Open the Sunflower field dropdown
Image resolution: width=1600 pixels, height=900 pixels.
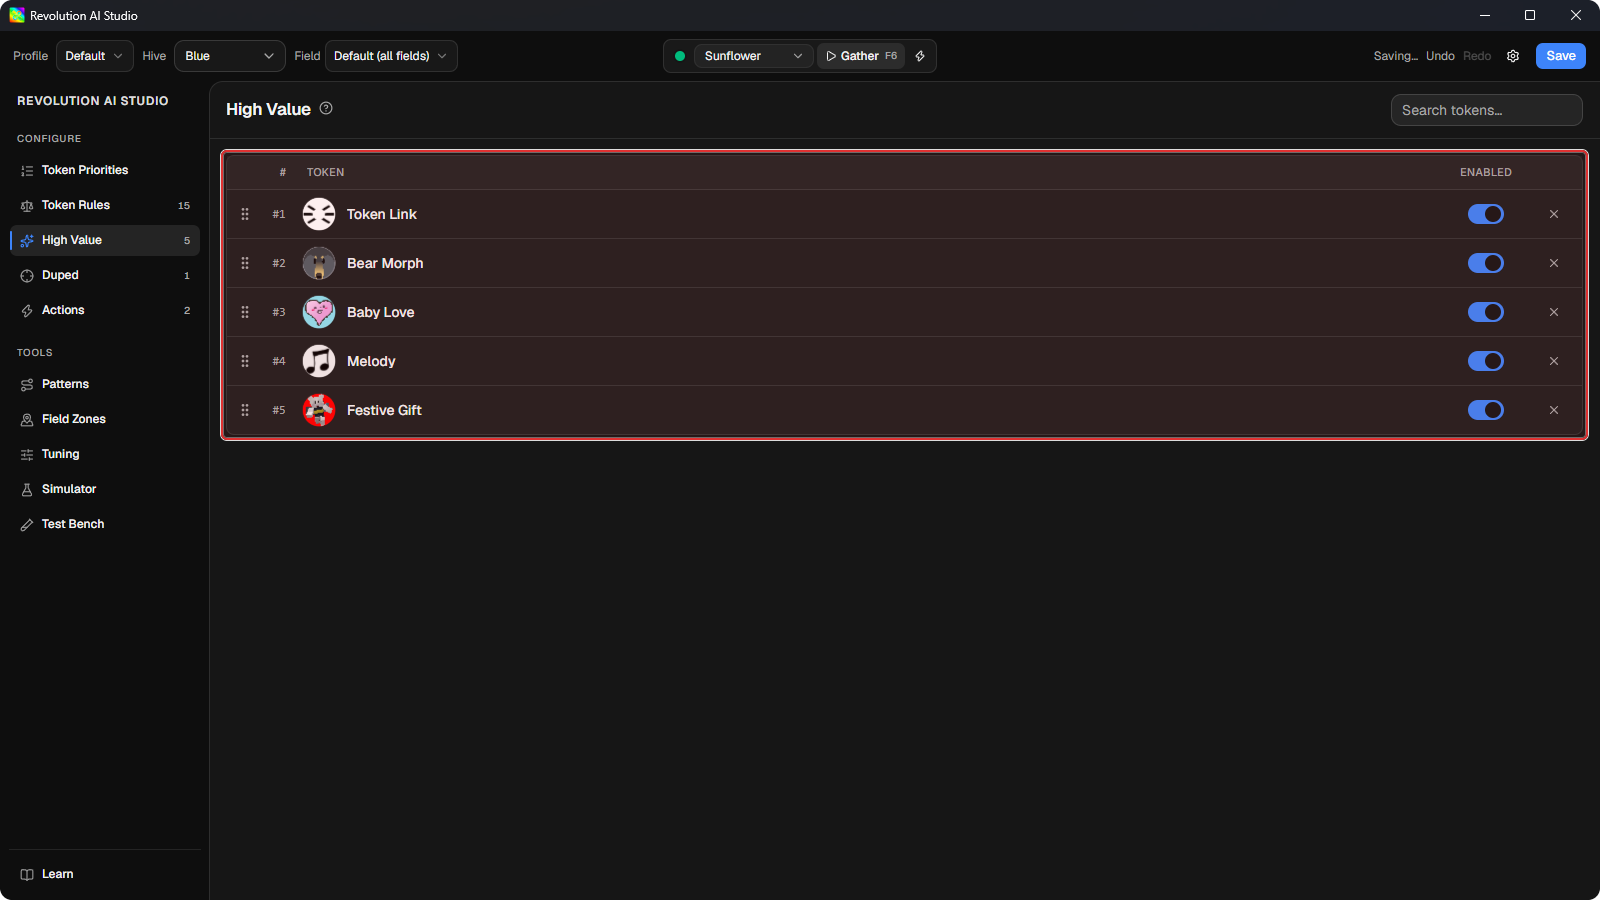[753, 56]
